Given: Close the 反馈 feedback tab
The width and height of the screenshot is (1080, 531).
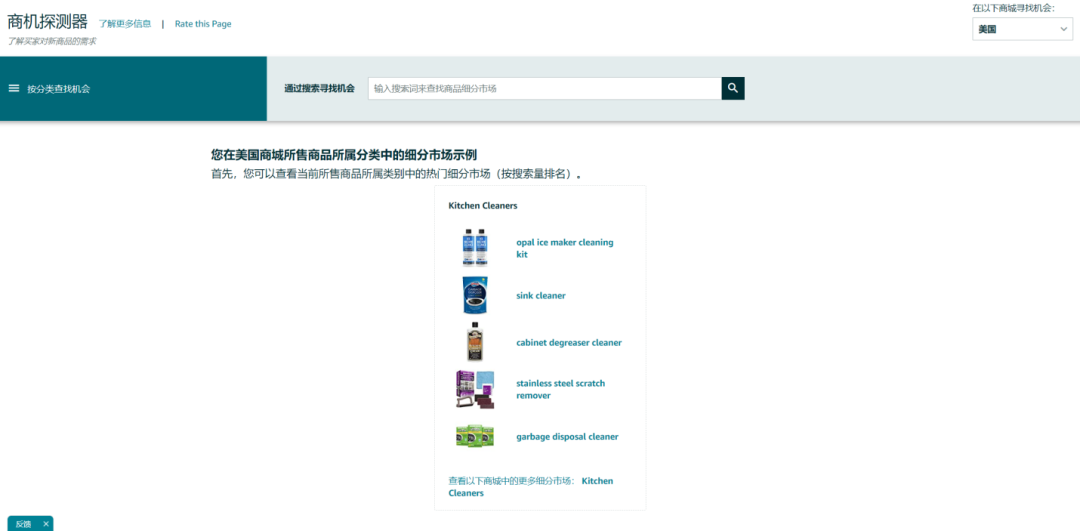Looking at the screenshot, I should point(46,523).
